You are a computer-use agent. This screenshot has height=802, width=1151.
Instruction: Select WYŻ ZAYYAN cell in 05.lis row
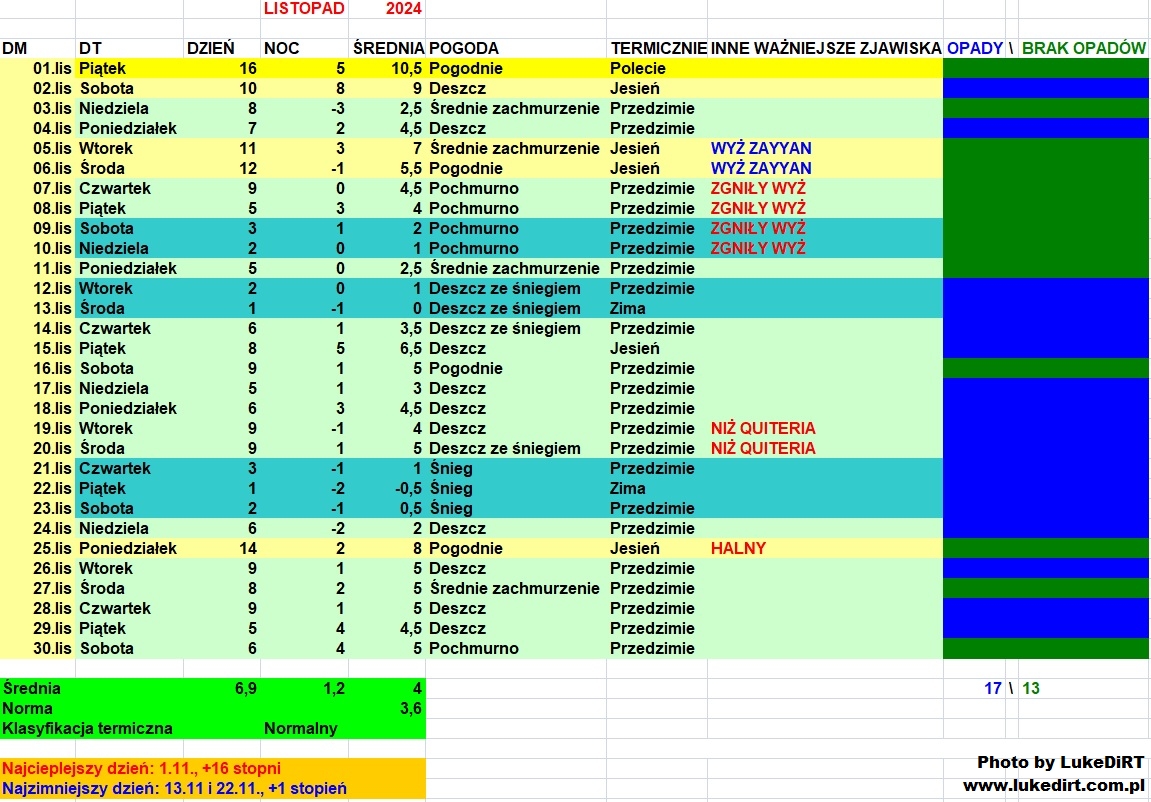(761, 148)
